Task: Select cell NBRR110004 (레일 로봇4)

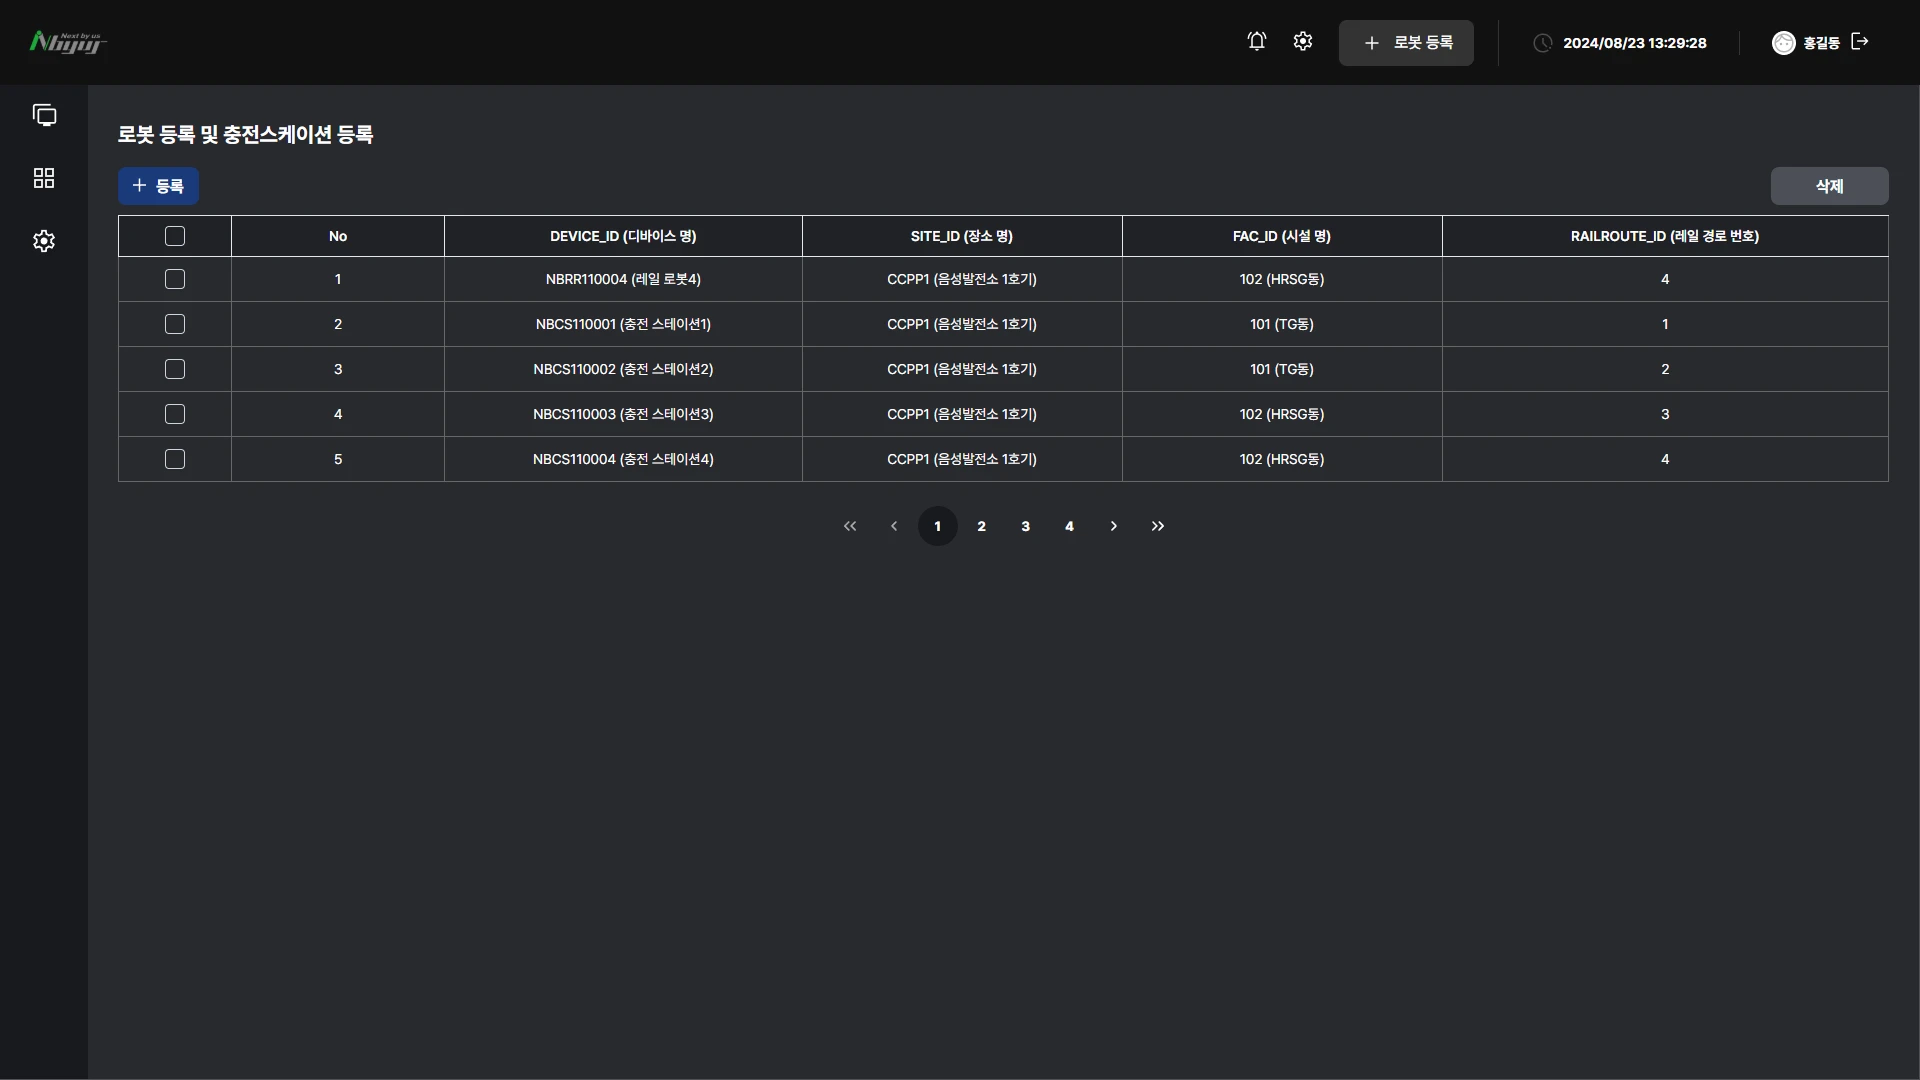Action: [x=623, y=279]
